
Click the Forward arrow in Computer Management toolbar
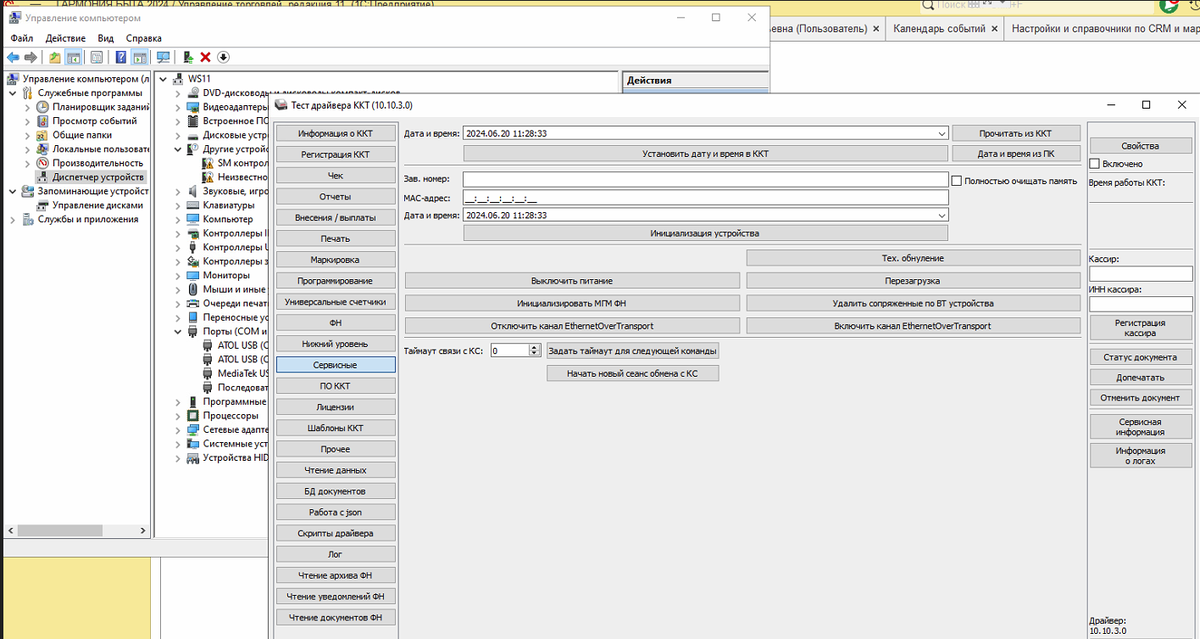point(31,57)
